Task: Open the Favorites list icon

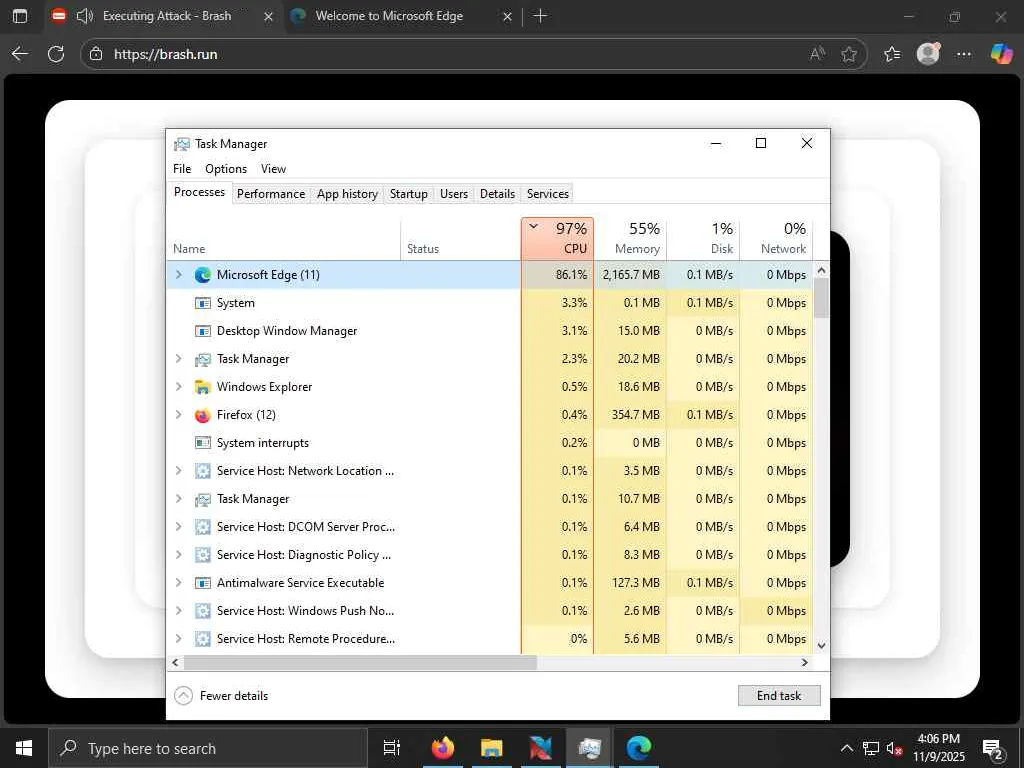Action: point(892,54)
